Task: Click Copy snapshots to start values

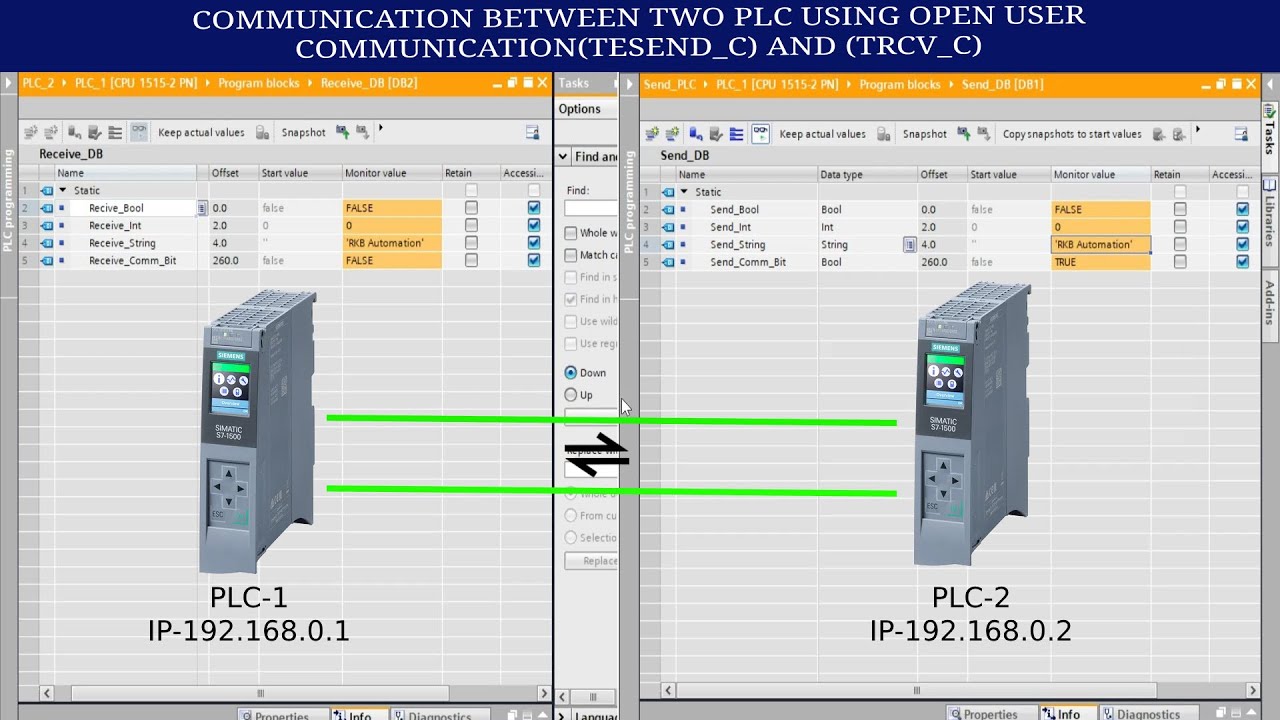Action: tap(1072, 134)
